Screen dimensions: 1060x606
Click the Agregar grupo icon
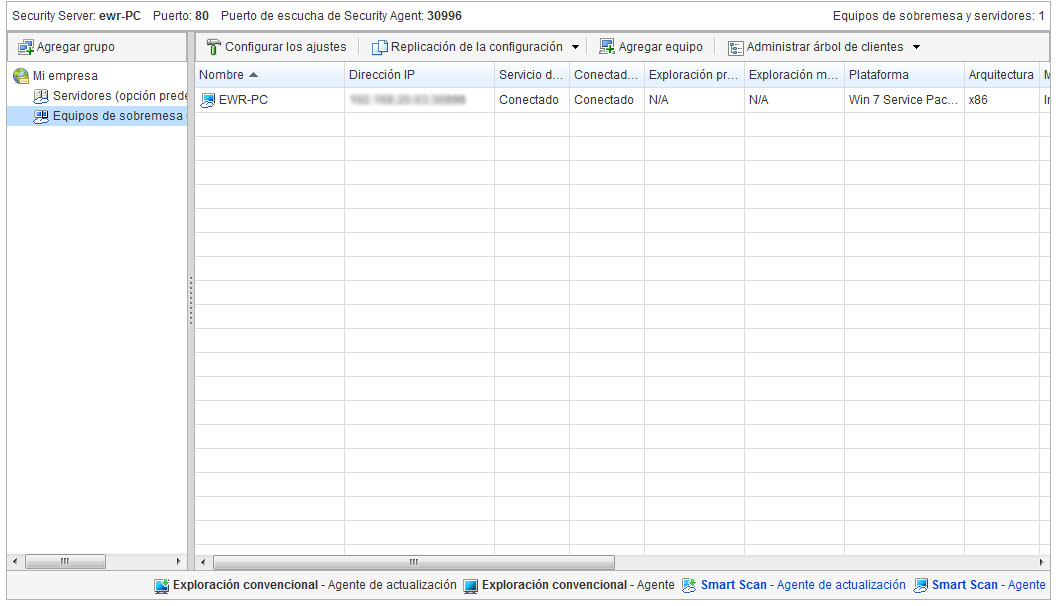(25, 47)
